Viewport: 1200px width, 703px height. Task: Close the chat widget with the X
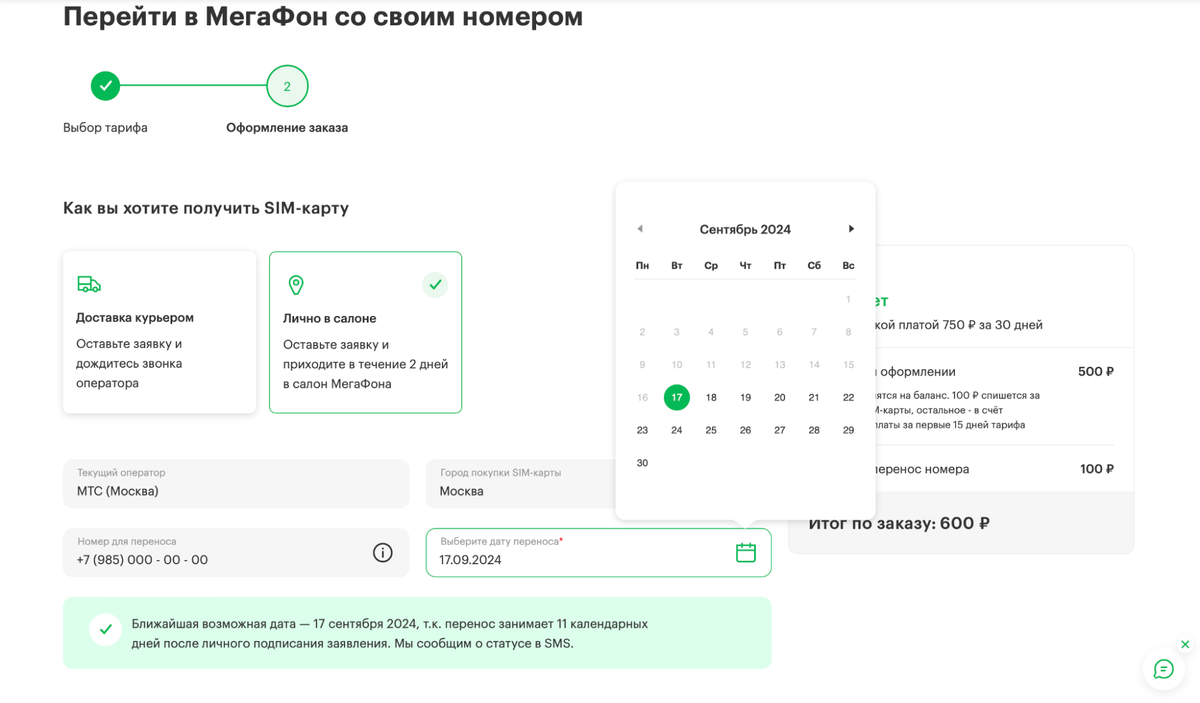(x=1185, y=645)
